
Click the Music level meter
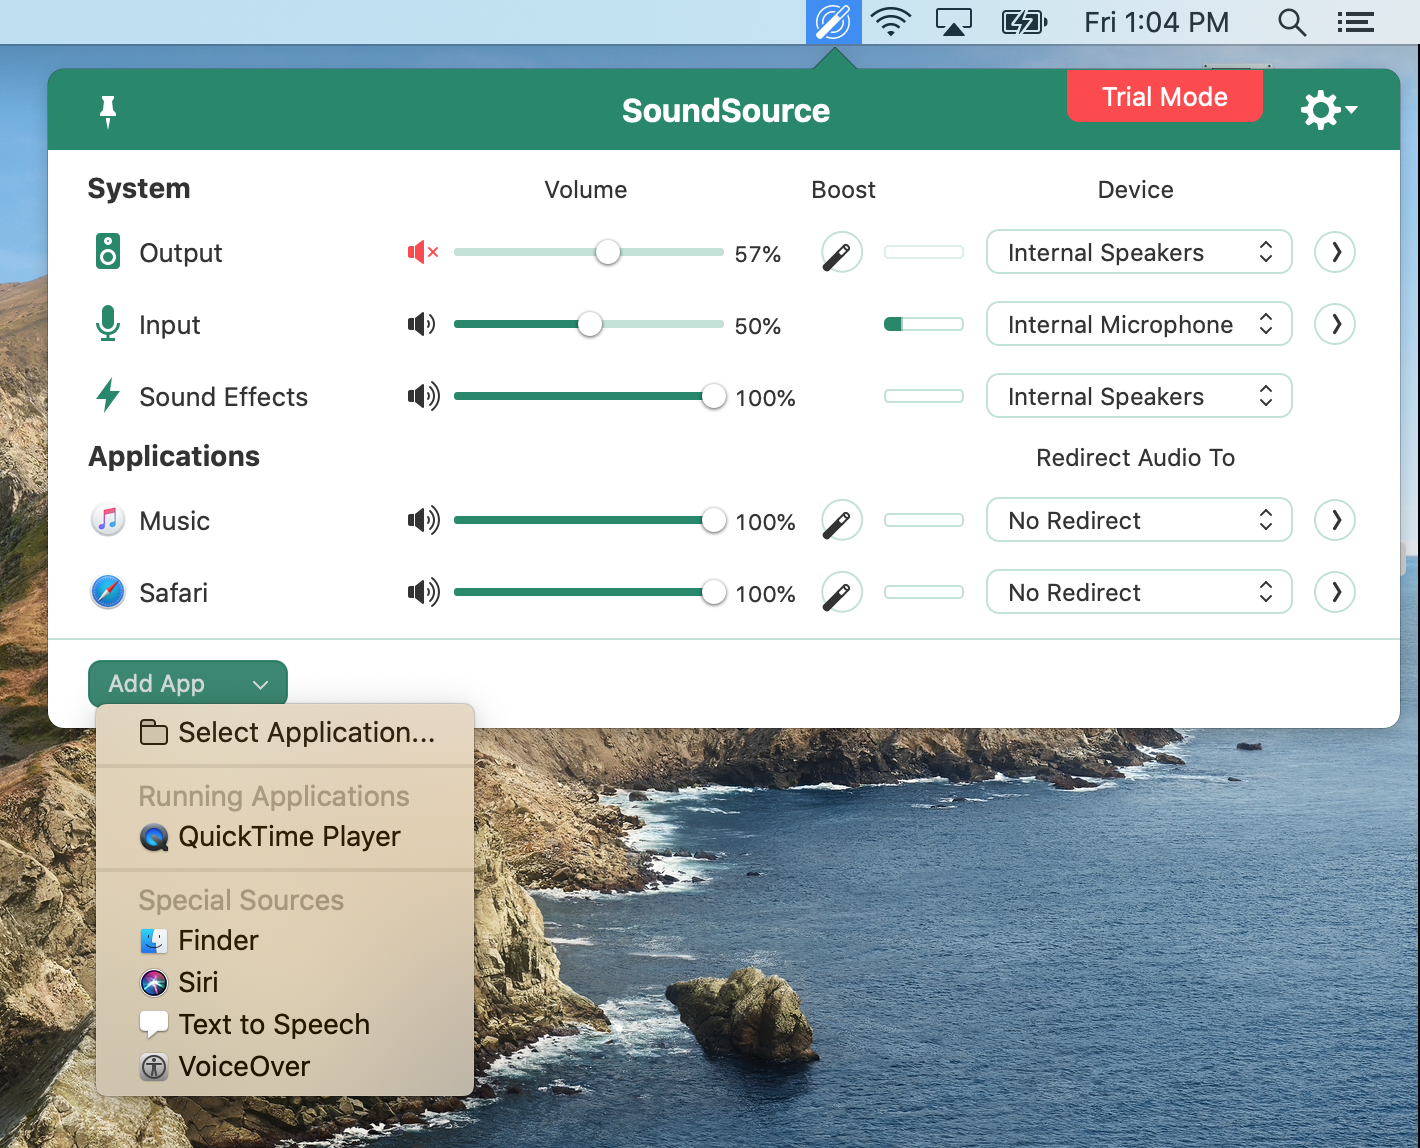(924, 520)
